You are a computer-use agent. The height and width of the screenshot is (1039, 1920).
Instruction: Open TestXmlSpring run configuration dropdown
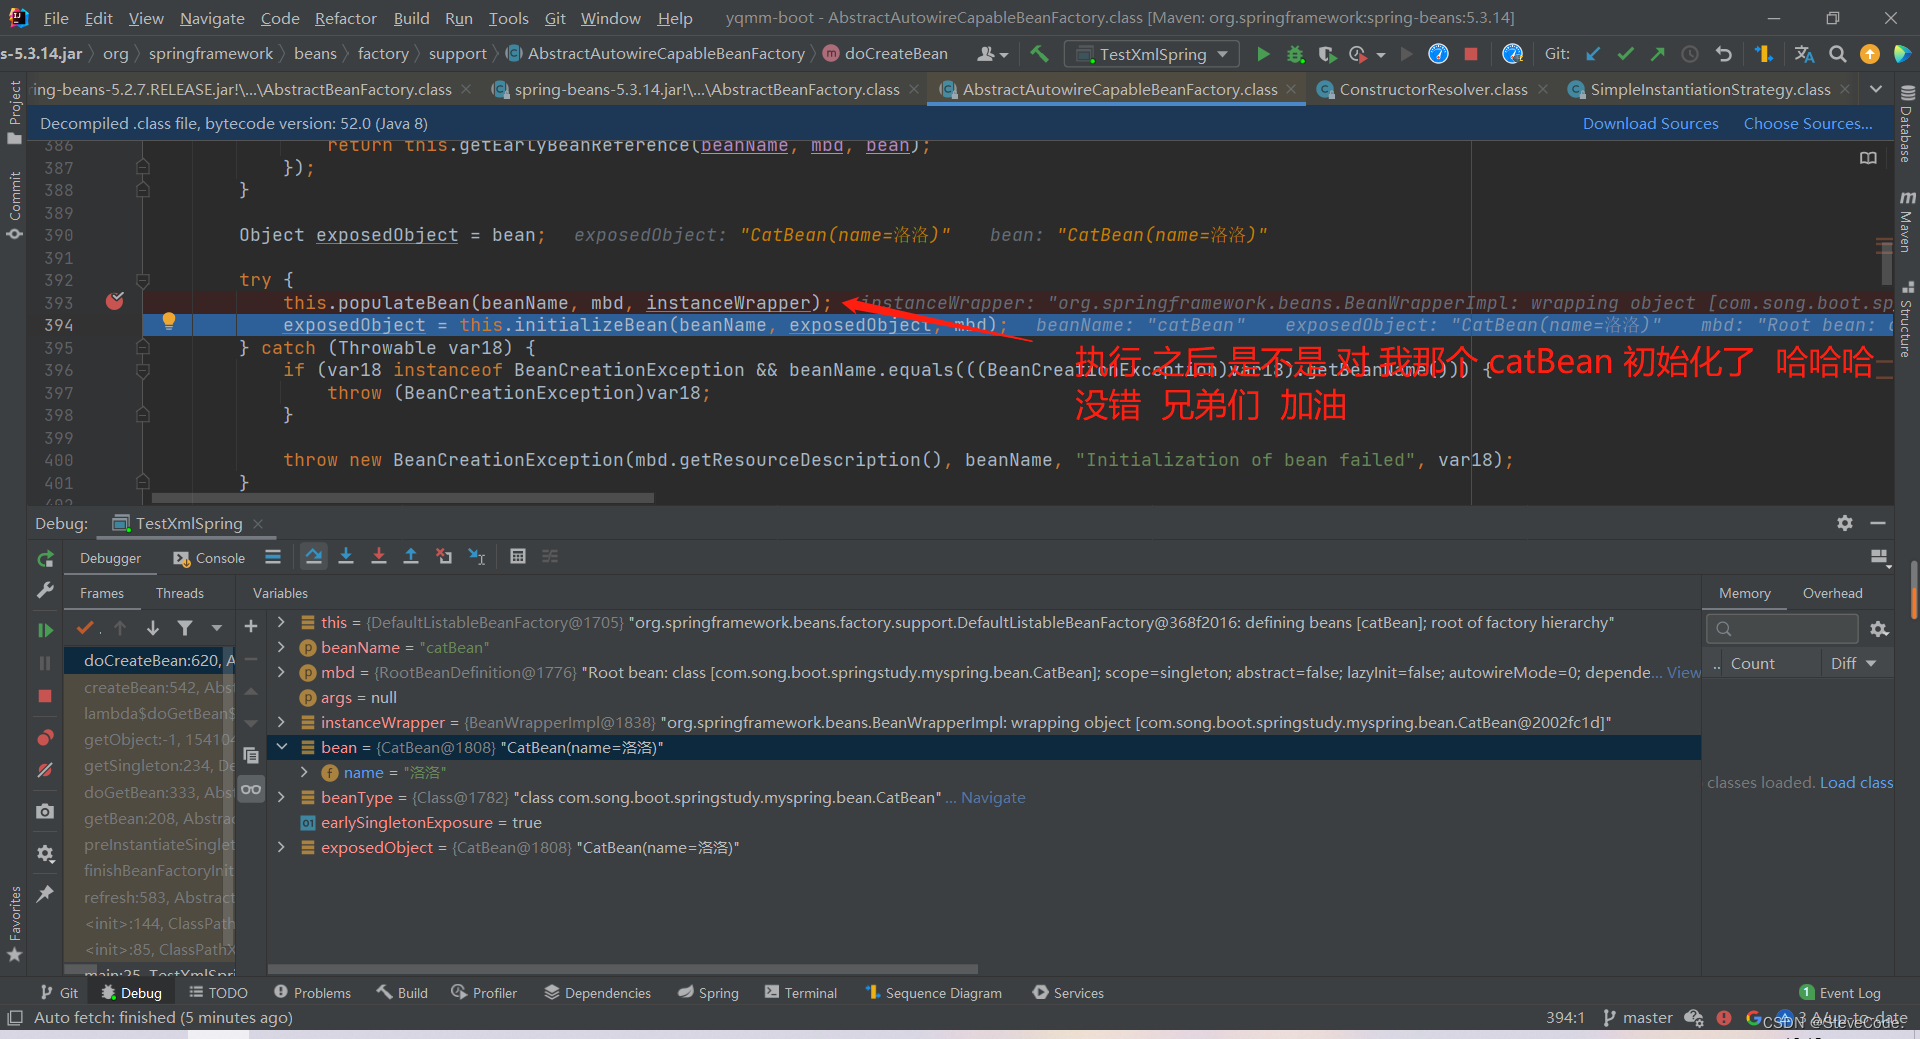(x=1152, y=54)
